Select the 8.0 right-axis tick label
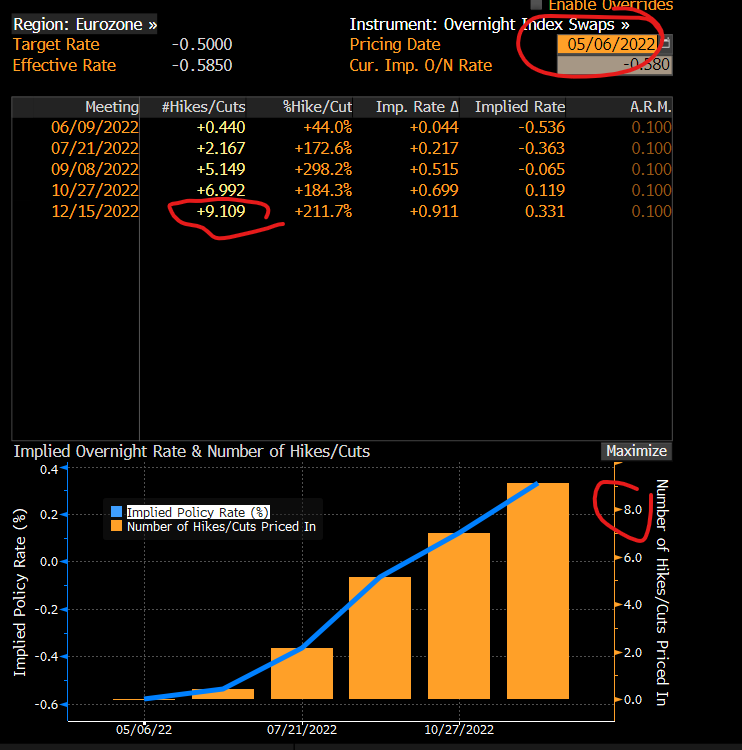742x750 pixels. pyautogui.click(x=633, y=510)
